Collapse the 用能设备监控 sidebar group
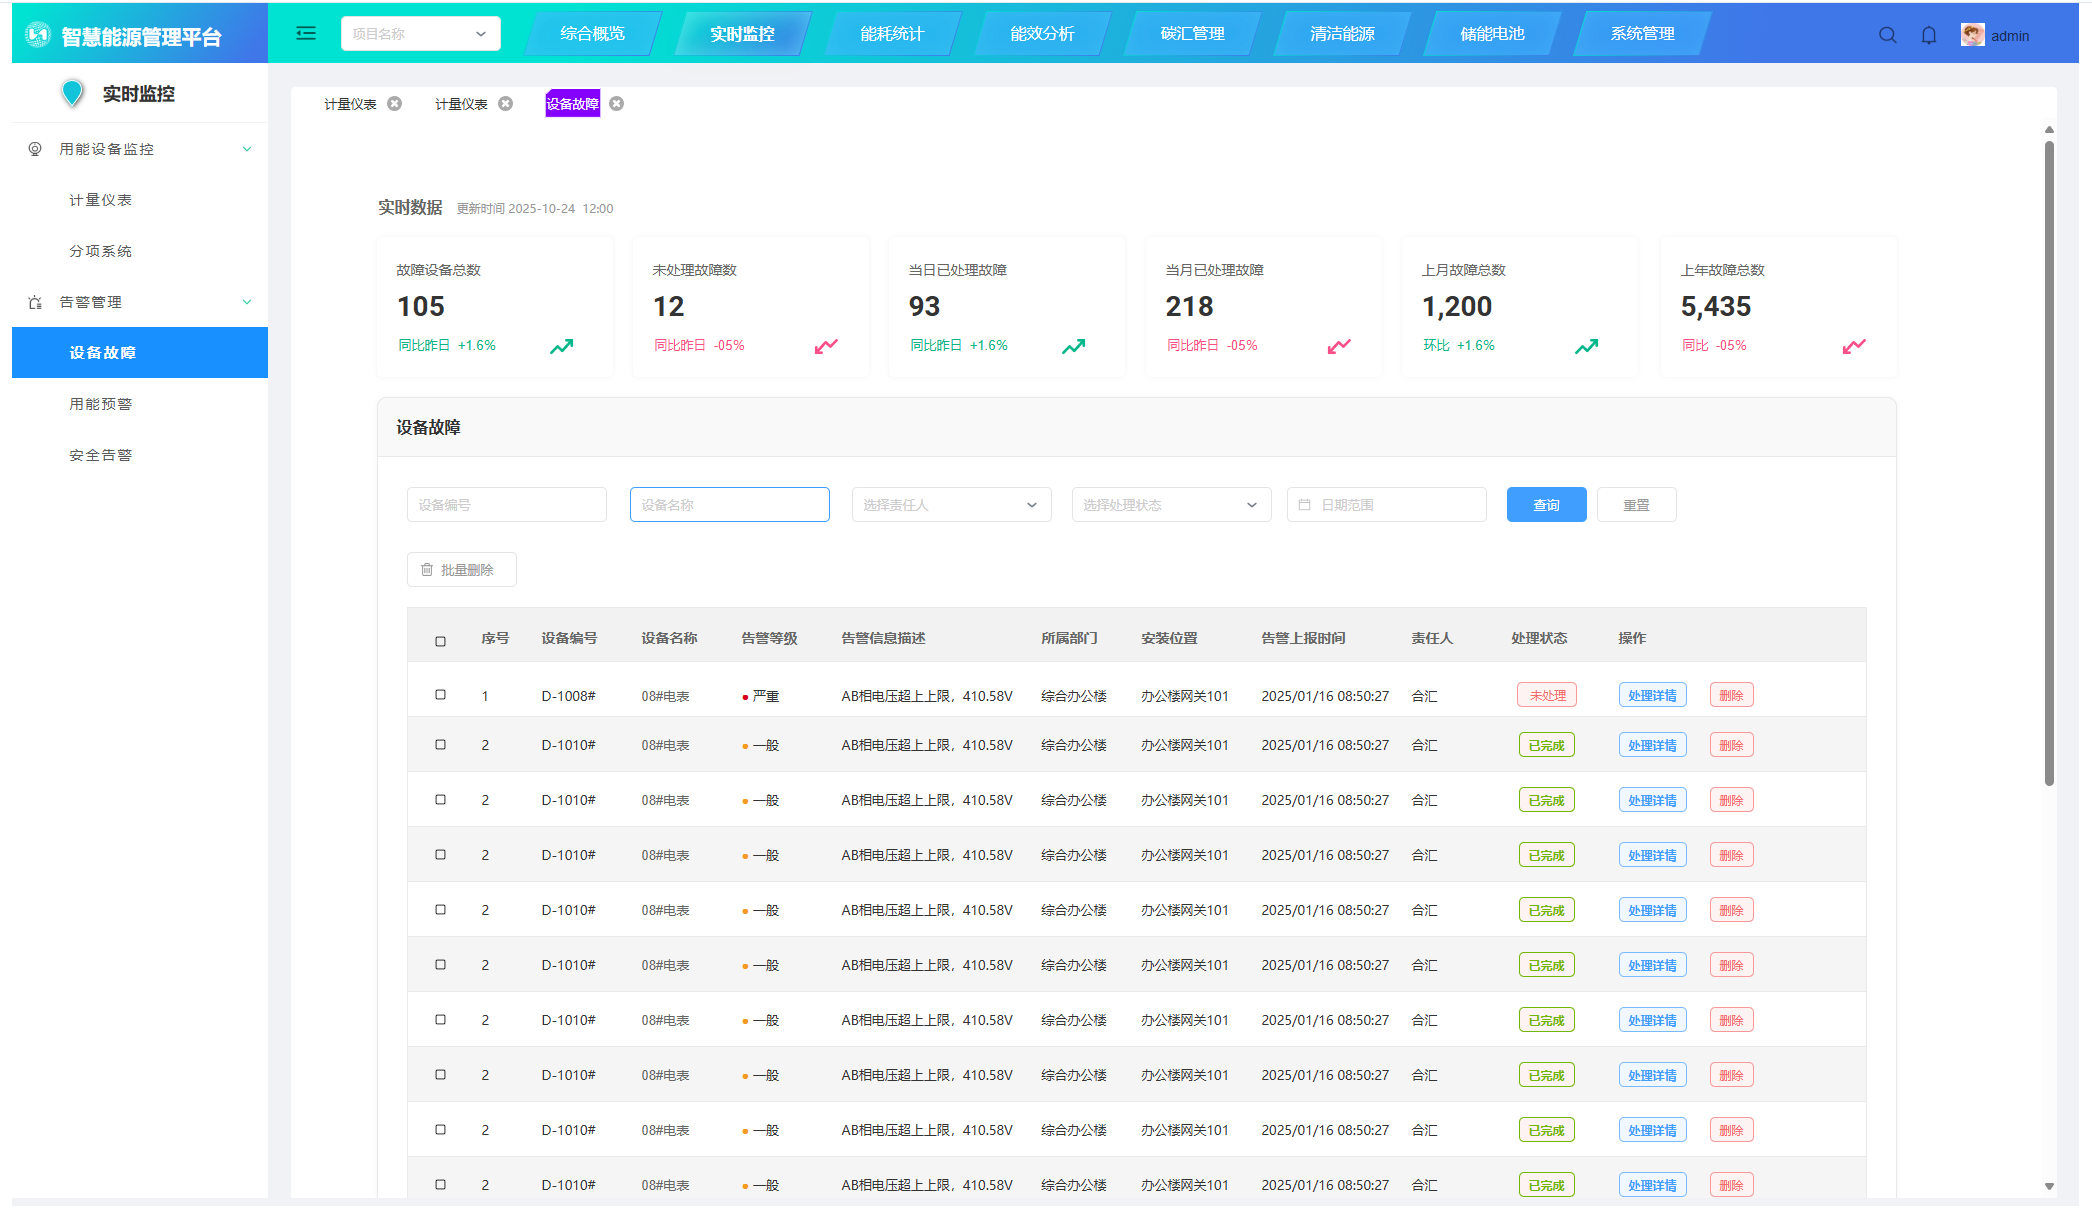Image resolution: width=2092 pixels, height=1214 pixels. pos(247,149)
